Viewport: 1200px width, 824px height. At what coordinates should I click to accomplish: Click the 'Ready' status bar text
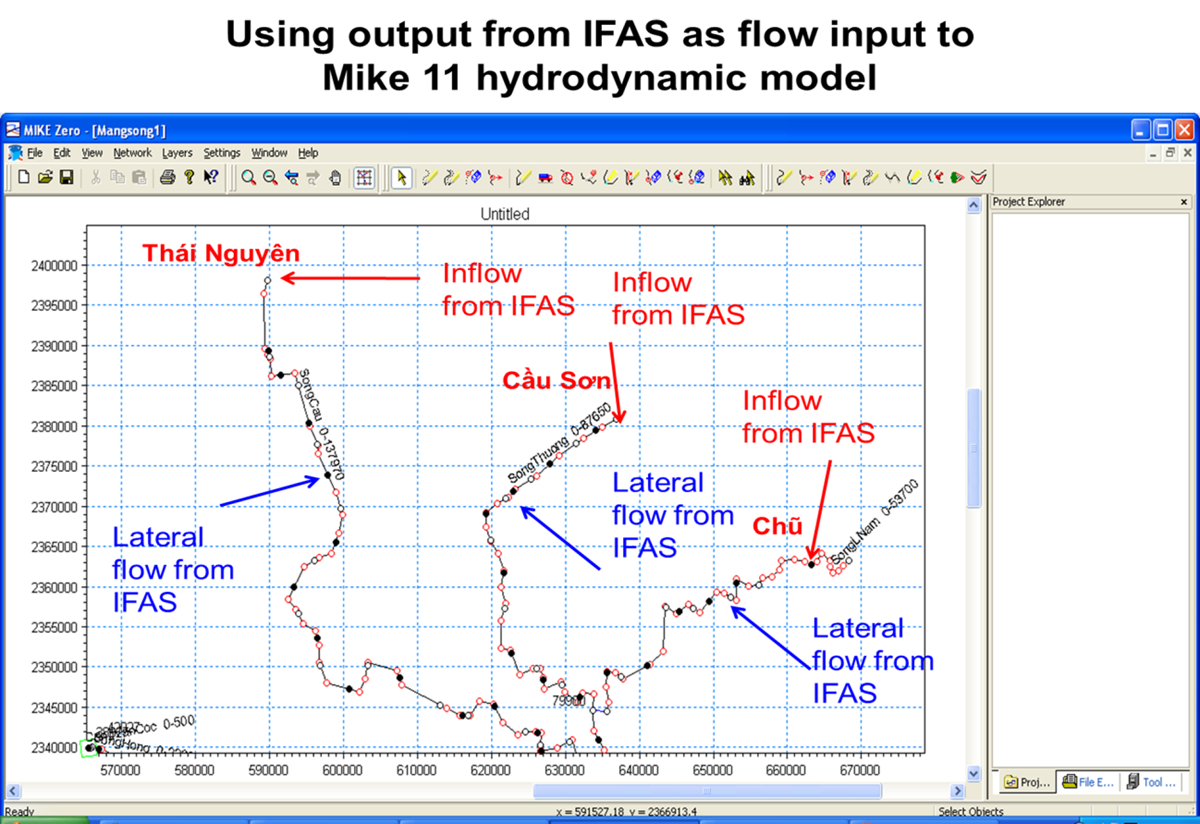[19, 812]
